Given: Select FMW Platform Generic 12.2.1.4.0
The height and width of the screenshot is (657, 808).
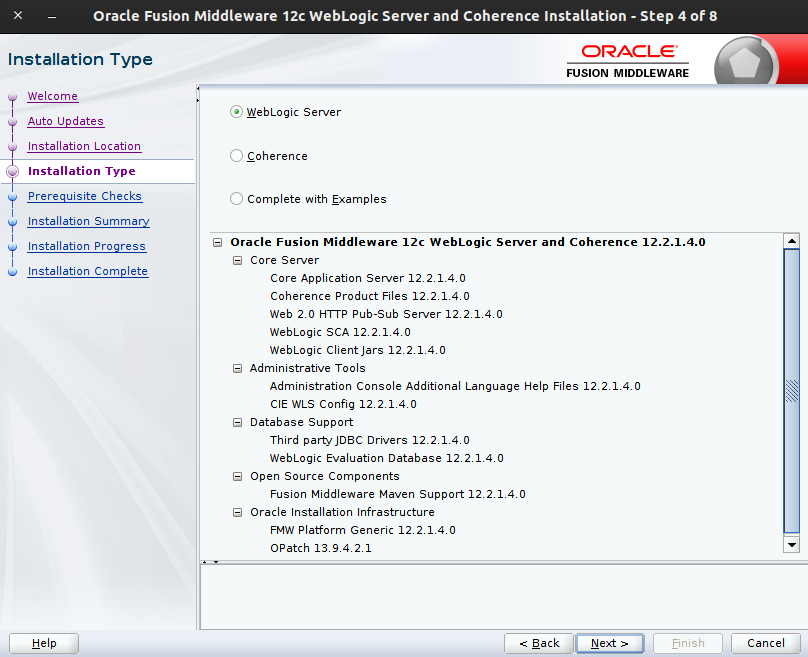Looking at the screenshot, I should (x=363, y=530).
